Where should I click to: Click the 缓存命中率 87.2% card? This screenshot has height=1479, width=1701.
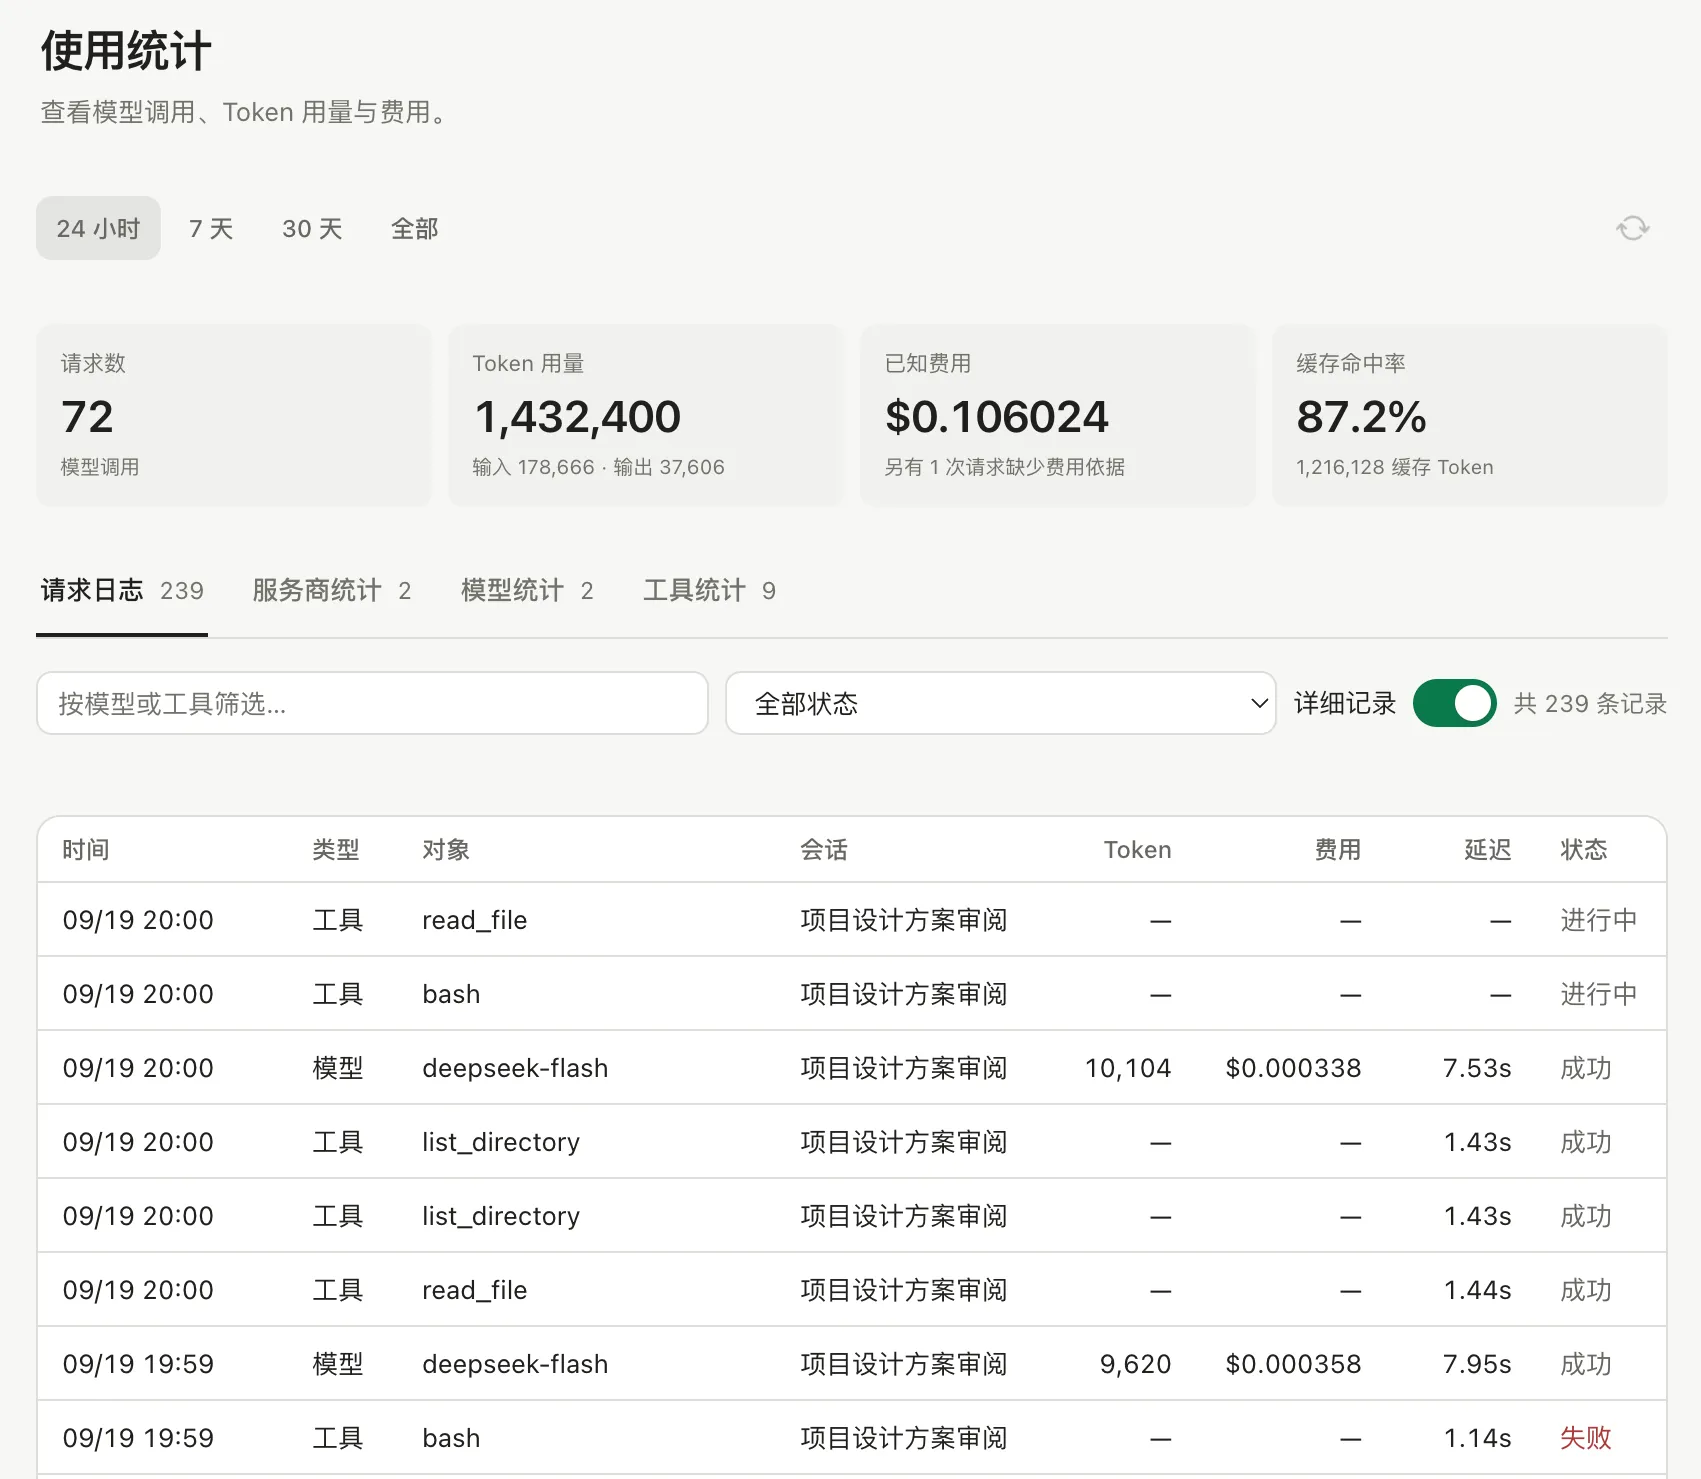coord(1469,415)
